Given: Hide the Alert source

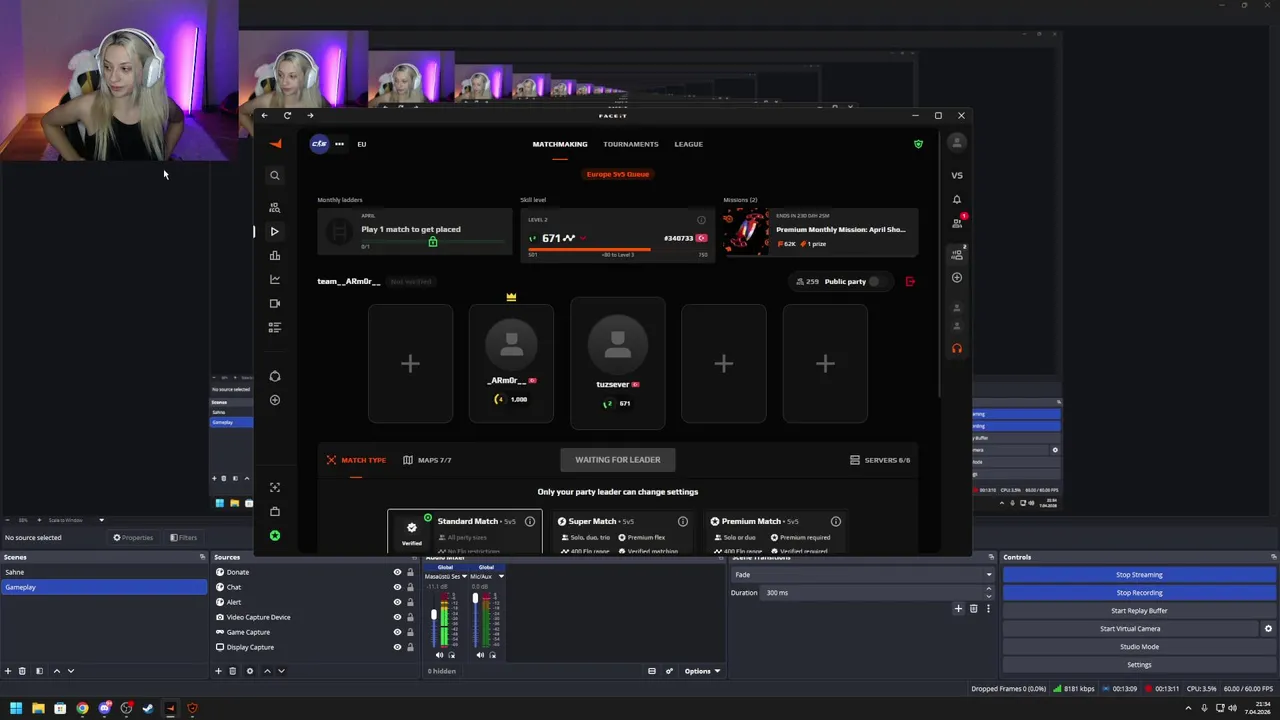Looking at the screenshot, I should pos(397,602).
